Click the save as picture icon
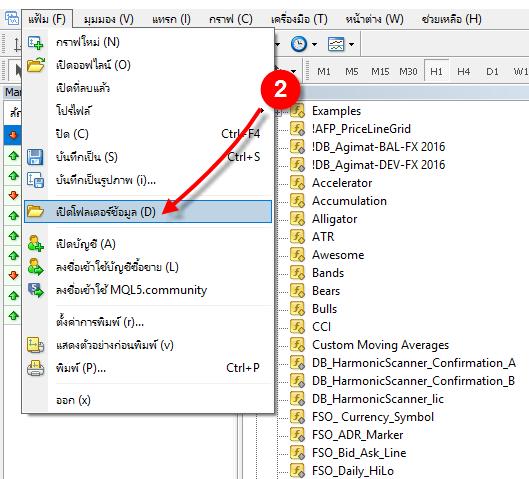 [x=35, y=180]
